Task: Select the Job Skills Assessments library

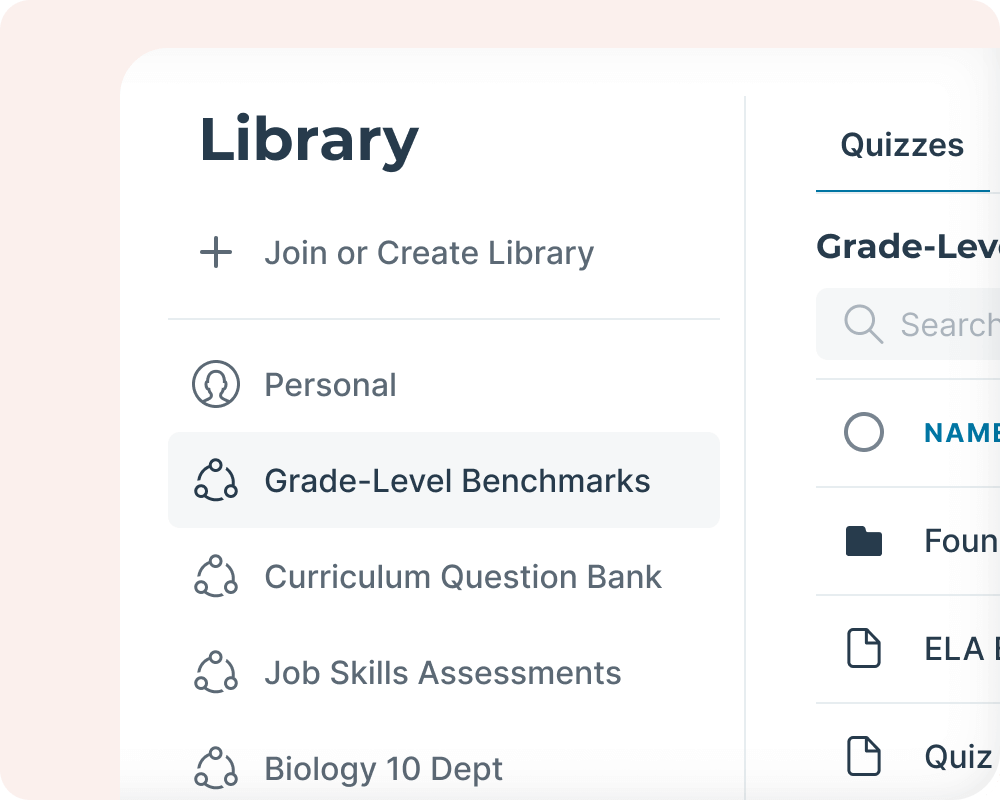Action: coord(443,673)
